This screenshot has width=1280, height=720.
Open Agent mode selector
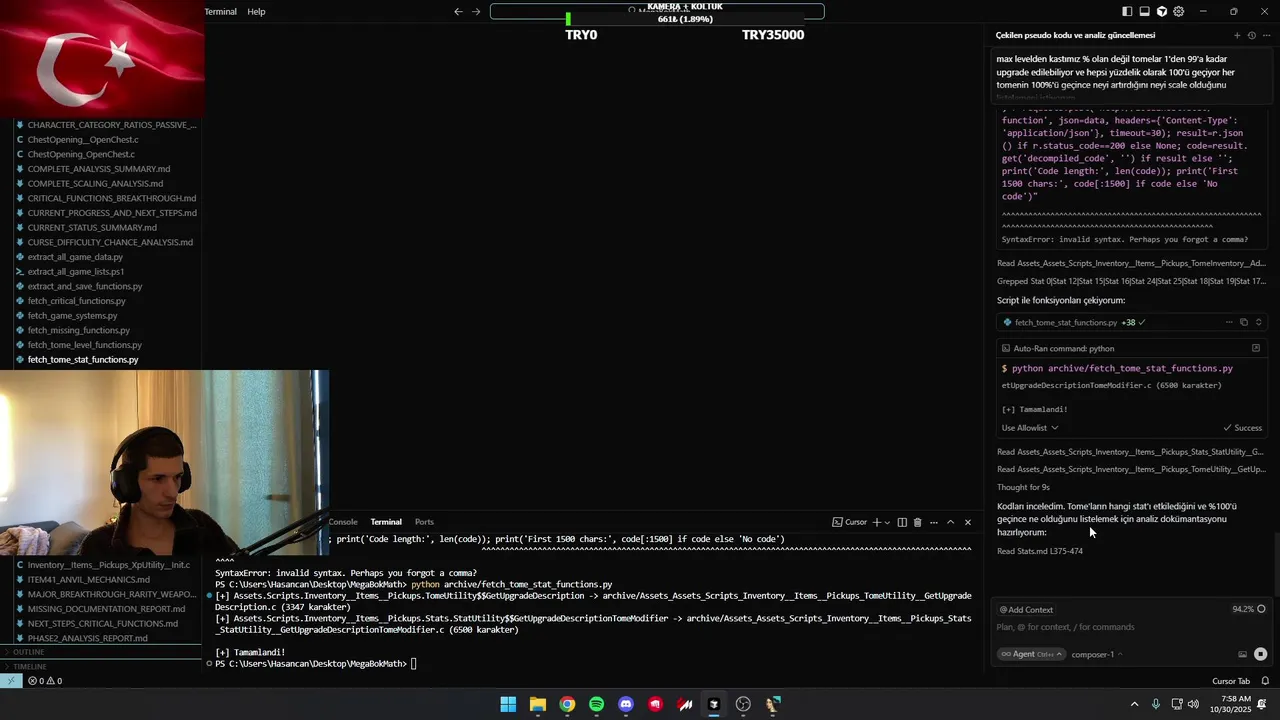point(1029,654)
